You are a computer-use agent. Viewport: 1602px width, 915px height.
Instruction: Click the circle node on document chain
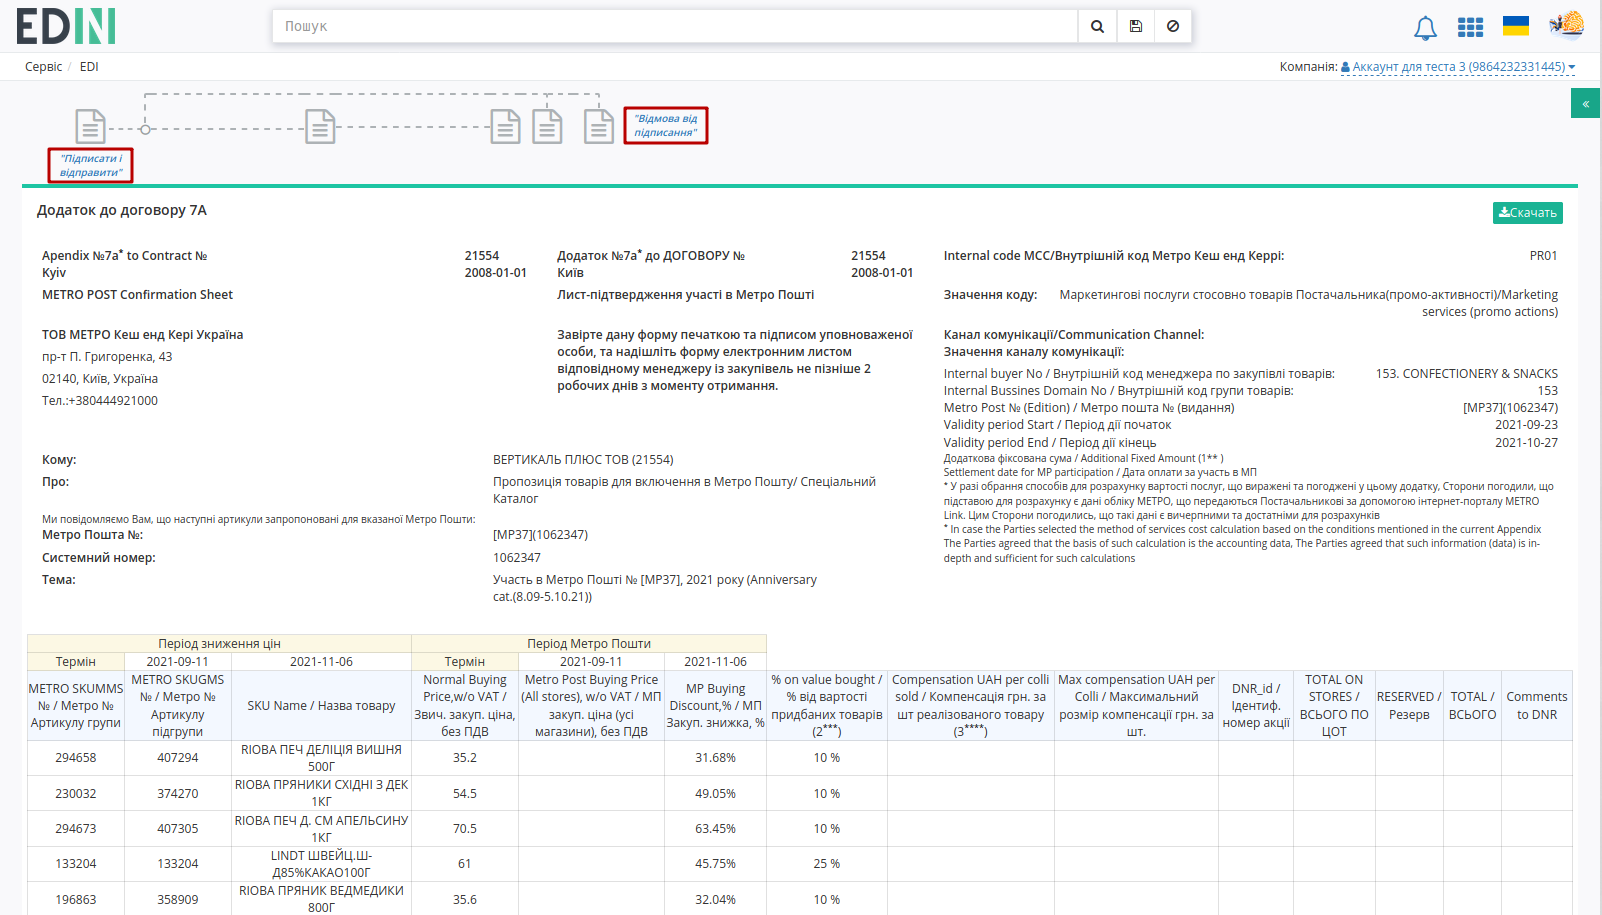coord(145,129)
